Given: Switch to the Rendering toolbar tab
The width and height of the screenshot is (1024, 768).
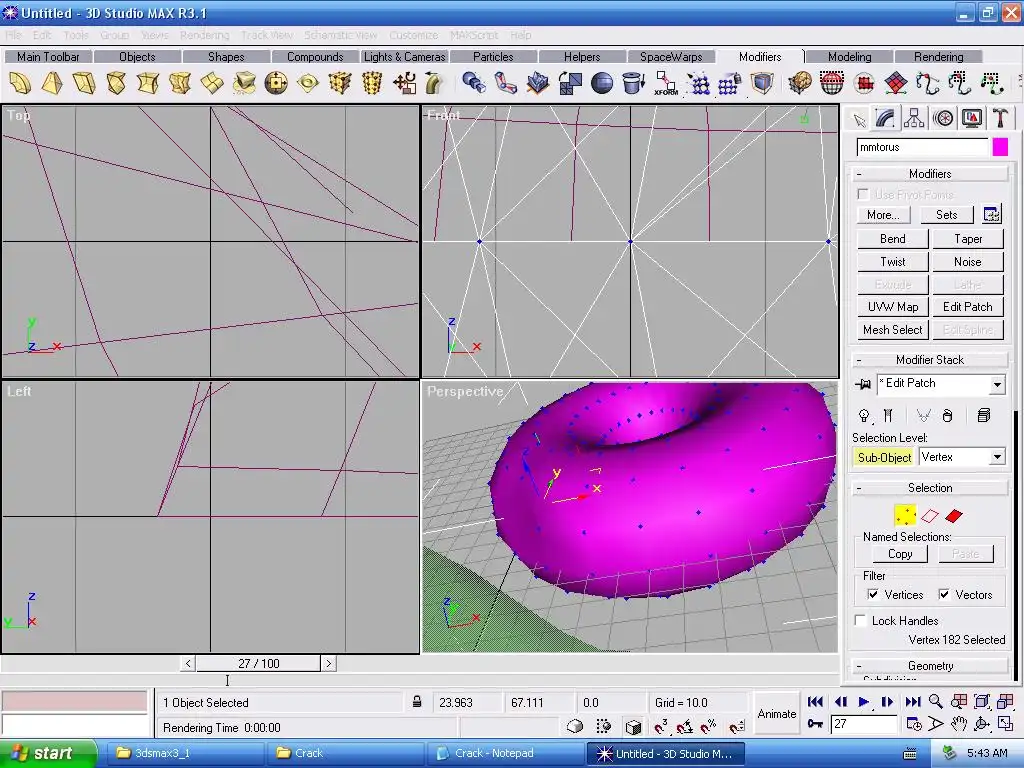Looking at the screenshot, I should 938,57.
